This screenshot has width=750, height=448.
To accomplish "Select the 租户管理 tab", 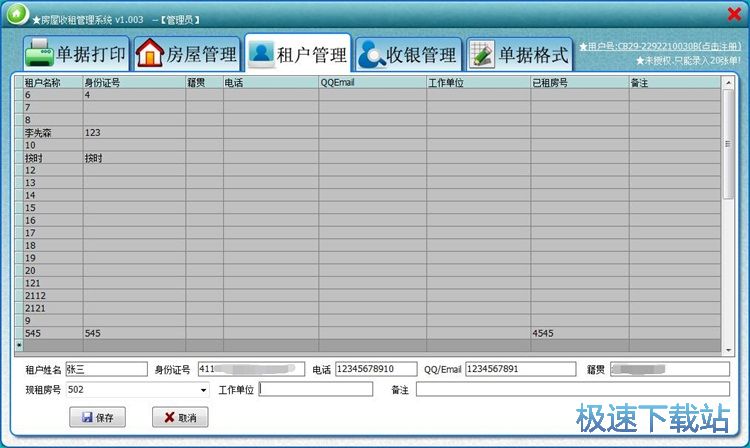I will click(298, 54).
